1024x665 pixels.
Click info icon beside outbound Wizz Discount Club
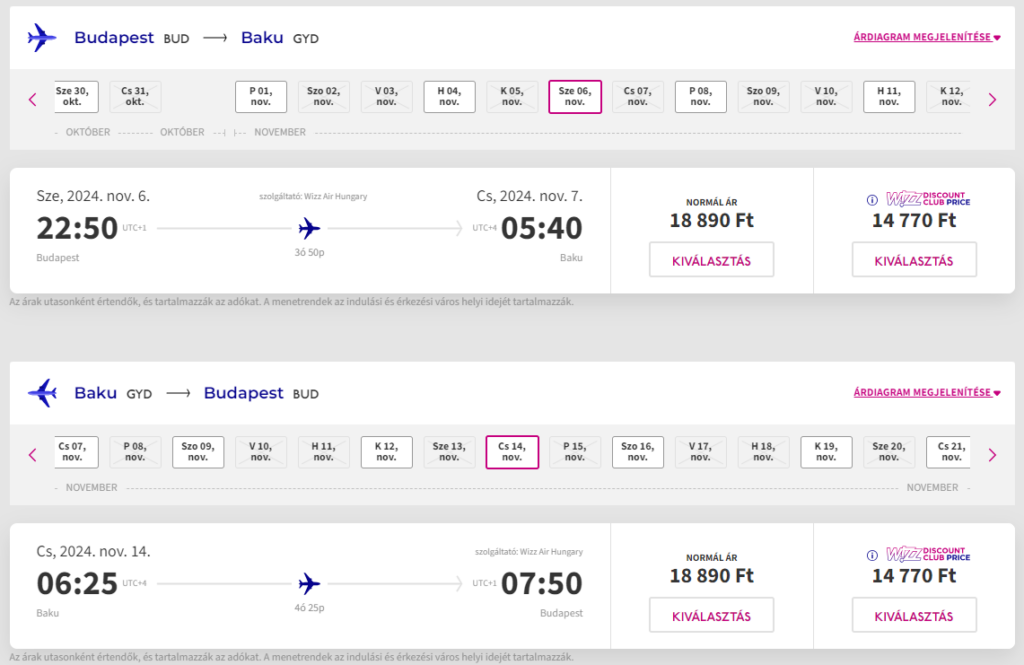(x=873, y=199)
